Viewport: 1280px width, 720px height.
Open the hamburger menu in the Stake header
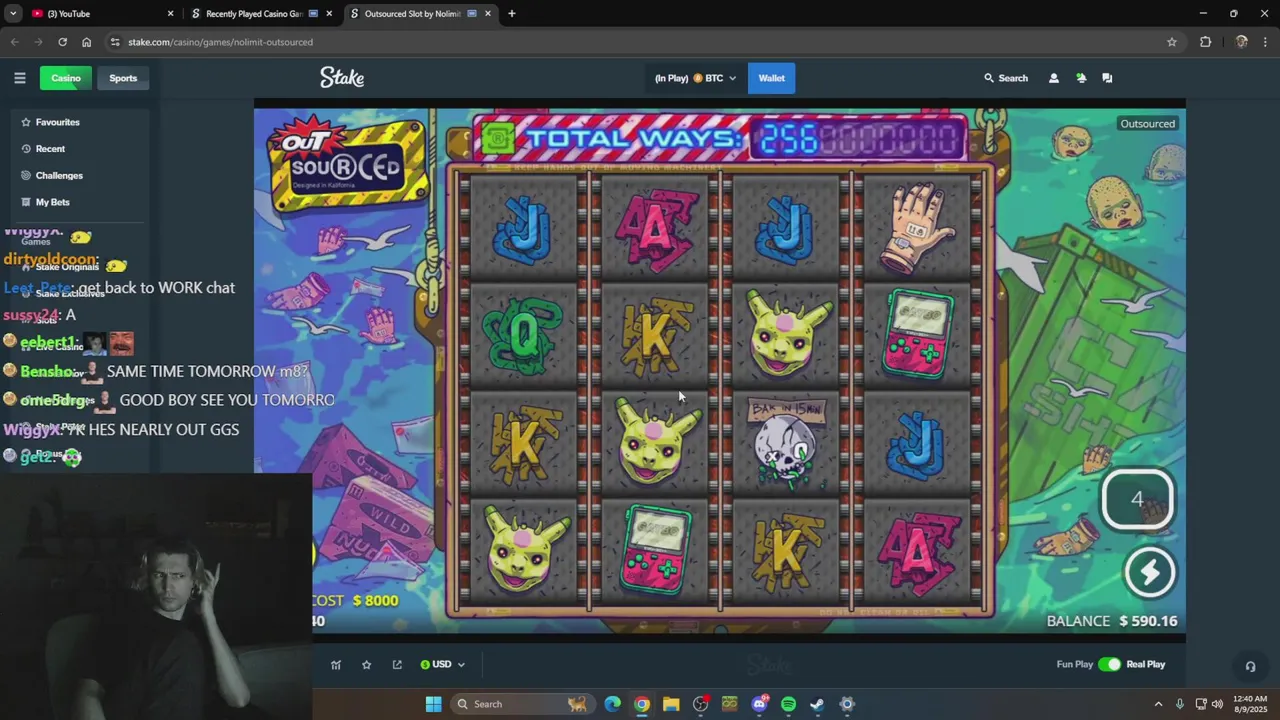pos(19,78)
